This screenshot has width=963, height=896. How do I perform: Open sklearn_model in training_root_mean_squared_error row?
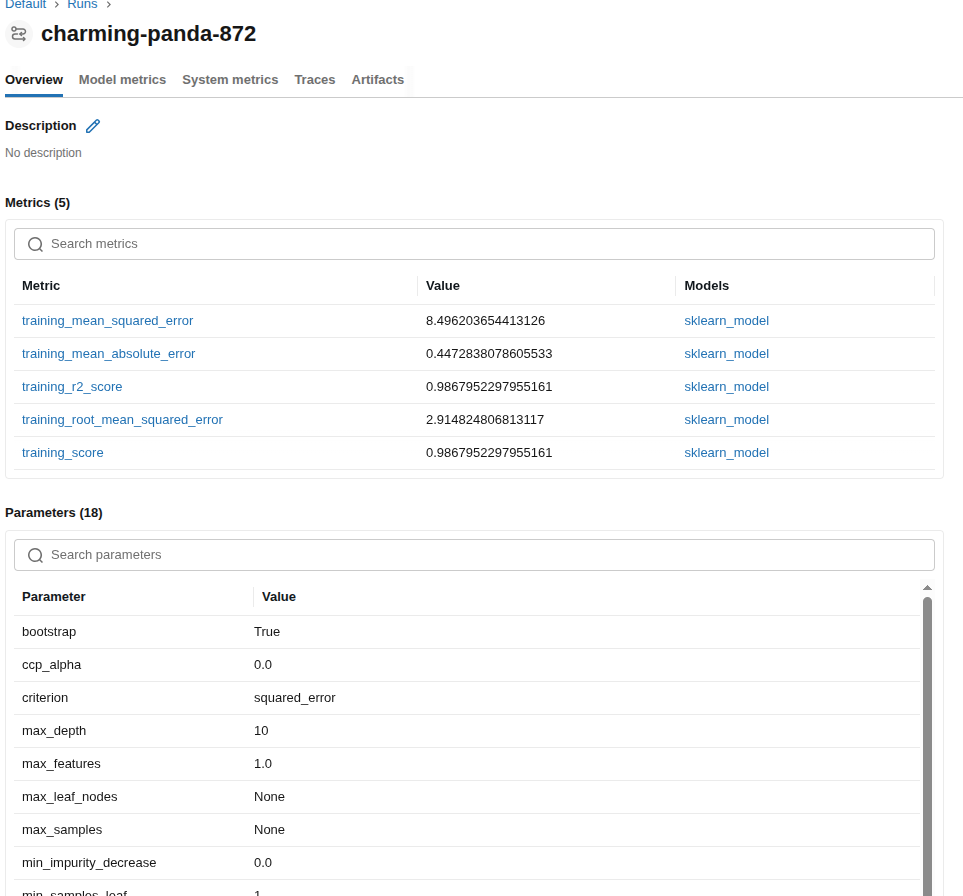click(x=727, y=420)
